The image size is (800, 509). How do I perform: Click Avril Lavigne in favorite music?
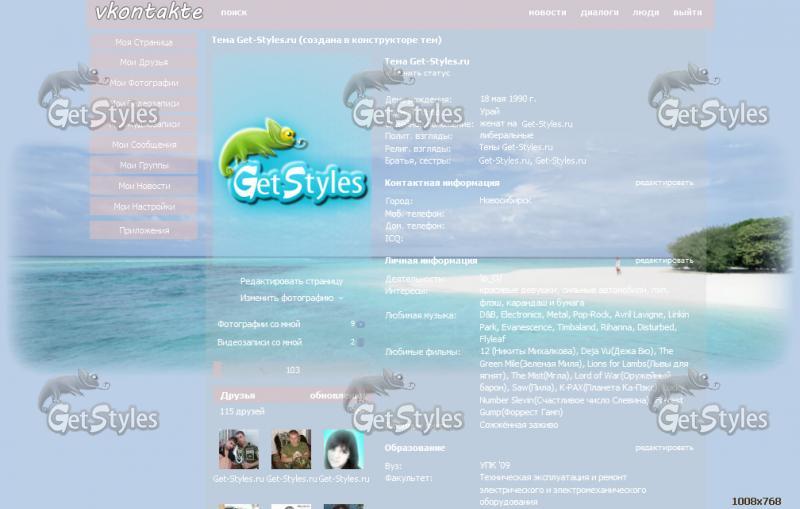[638, 315]
